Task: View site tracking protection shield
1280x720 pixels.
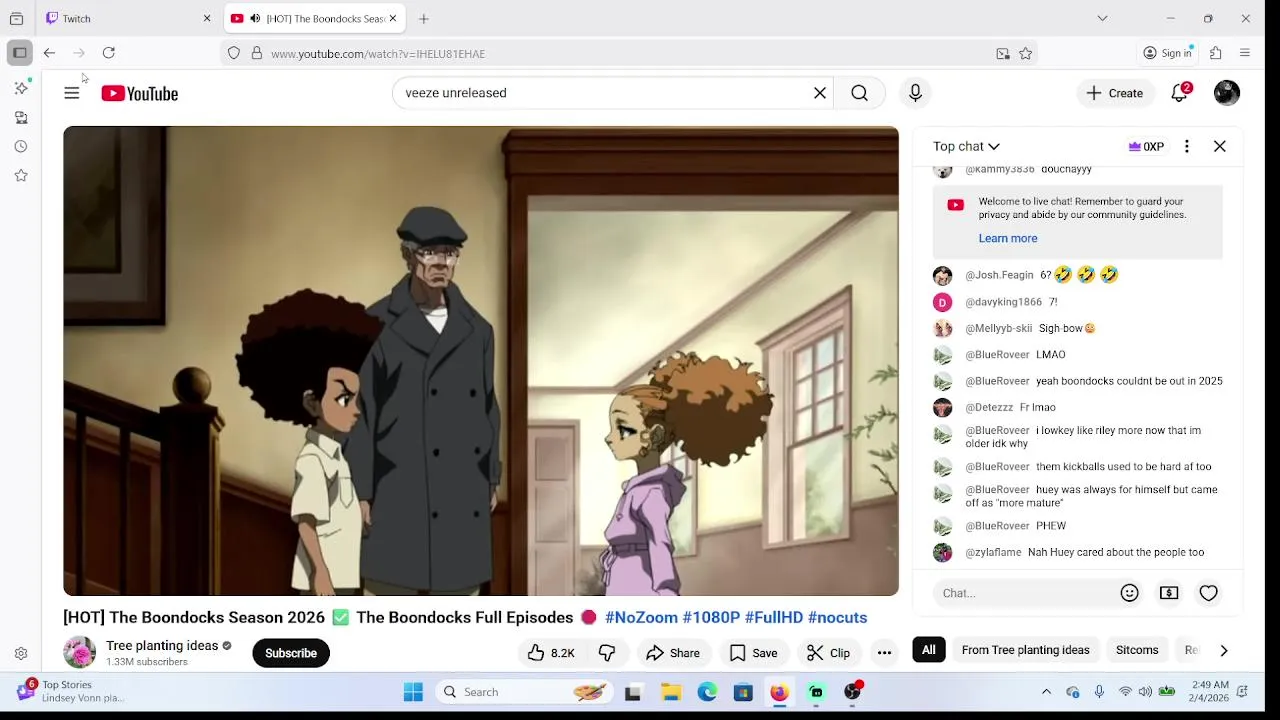Action: (x=234, y=53)
